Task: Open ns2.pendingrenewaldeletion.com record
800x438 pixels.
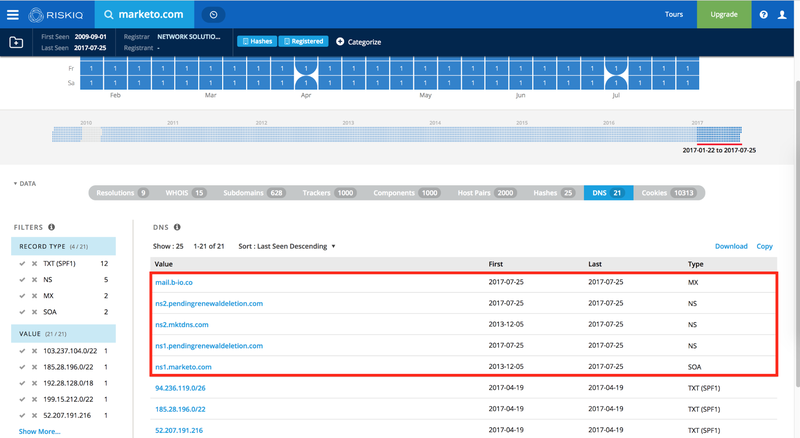Action: (x=209, y=303)
